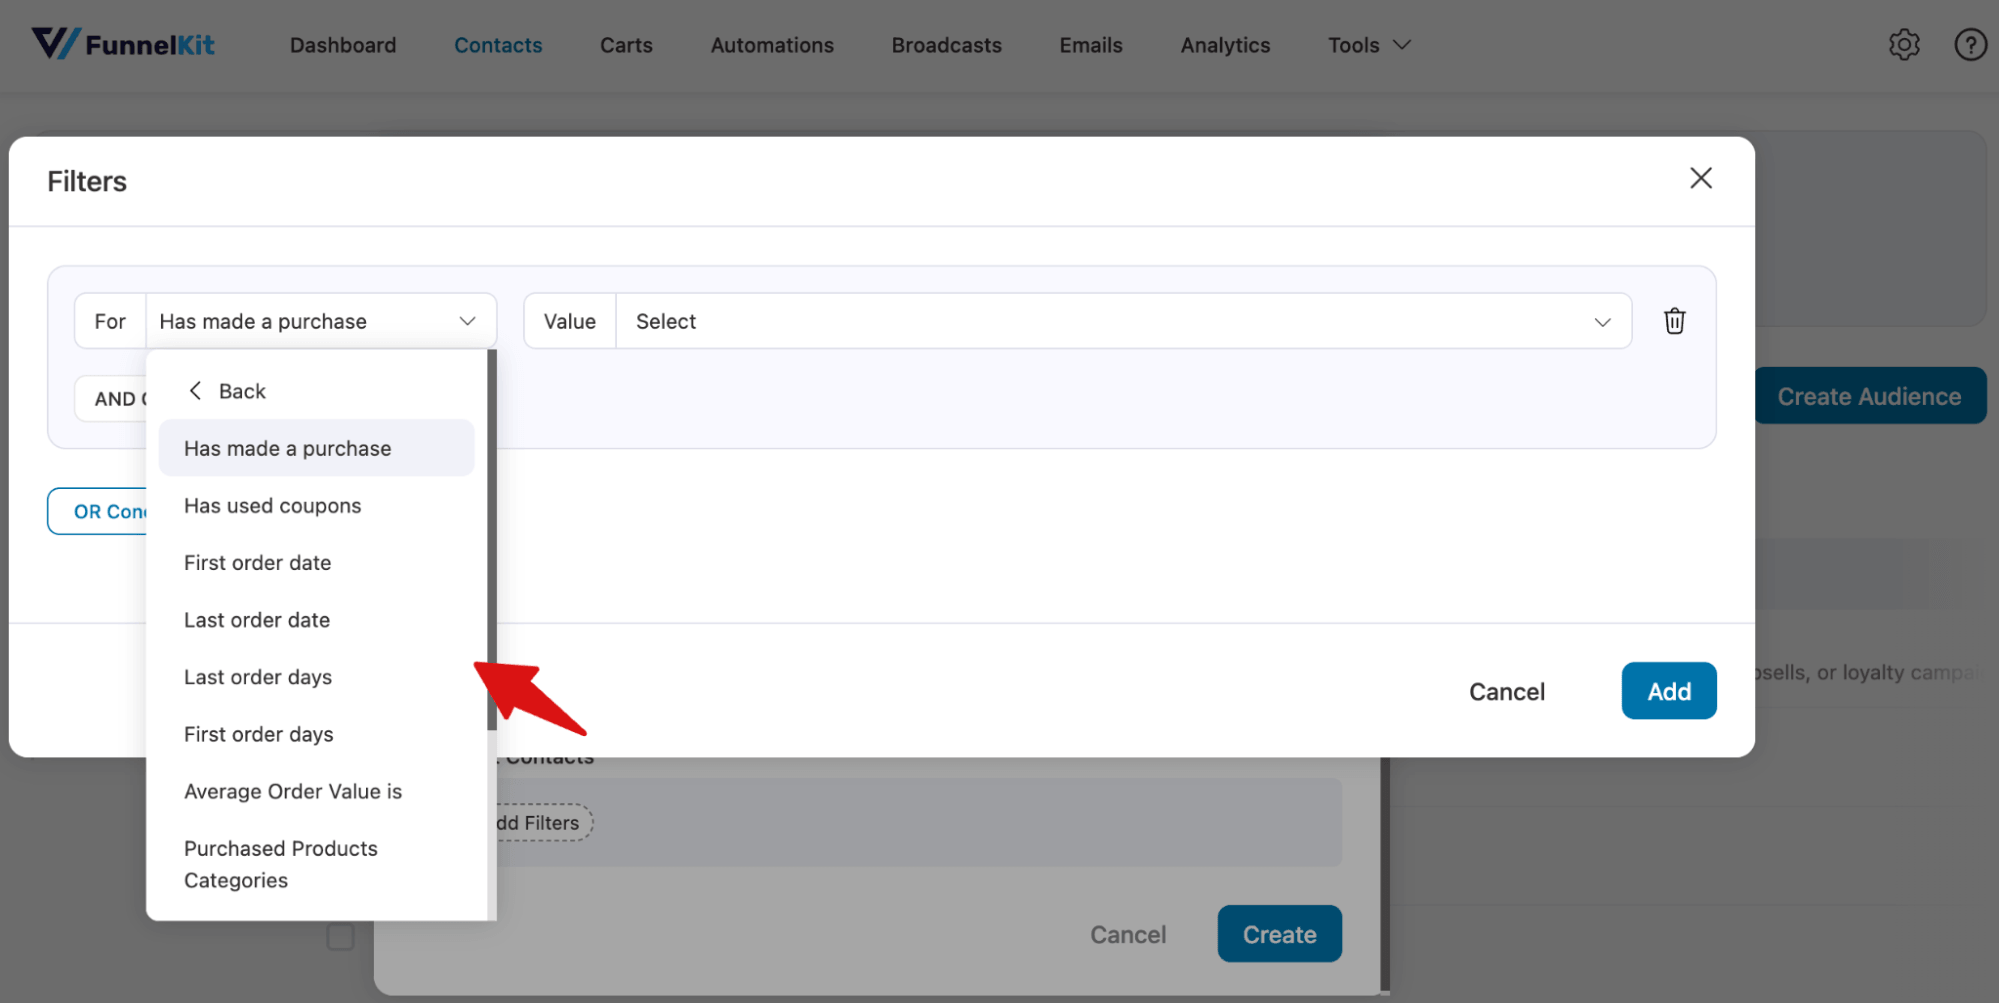Click the OR Condition button

coord(98,511)
